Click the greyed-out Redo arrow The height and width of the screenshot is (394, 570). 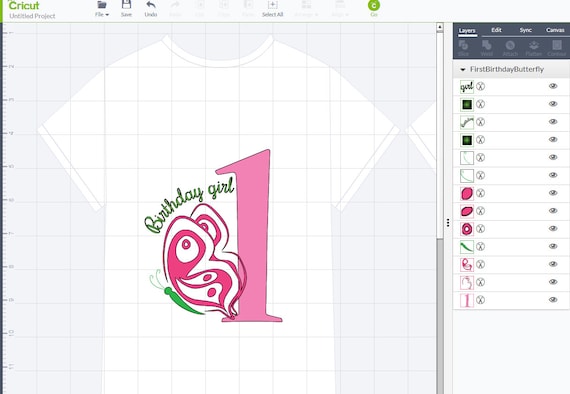tap(175, 8)
